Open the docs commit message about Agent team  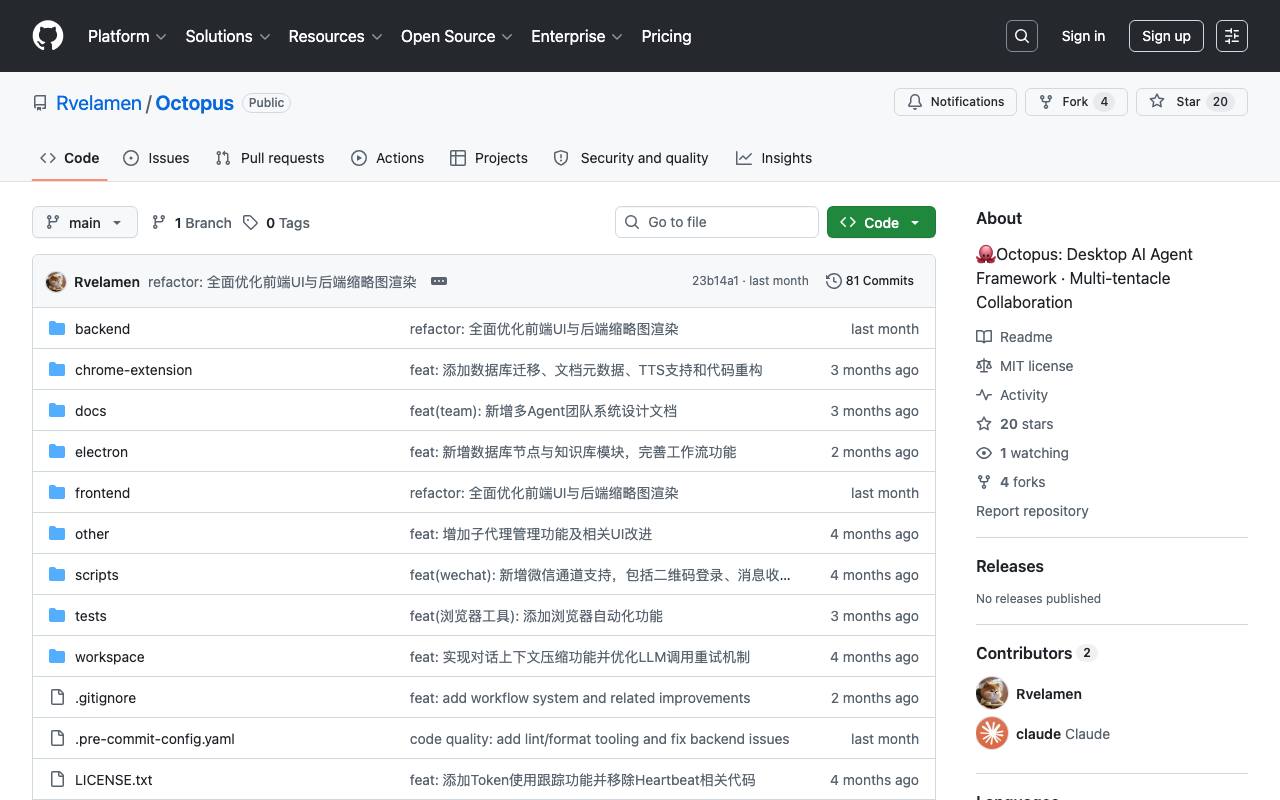coord(543,411)
